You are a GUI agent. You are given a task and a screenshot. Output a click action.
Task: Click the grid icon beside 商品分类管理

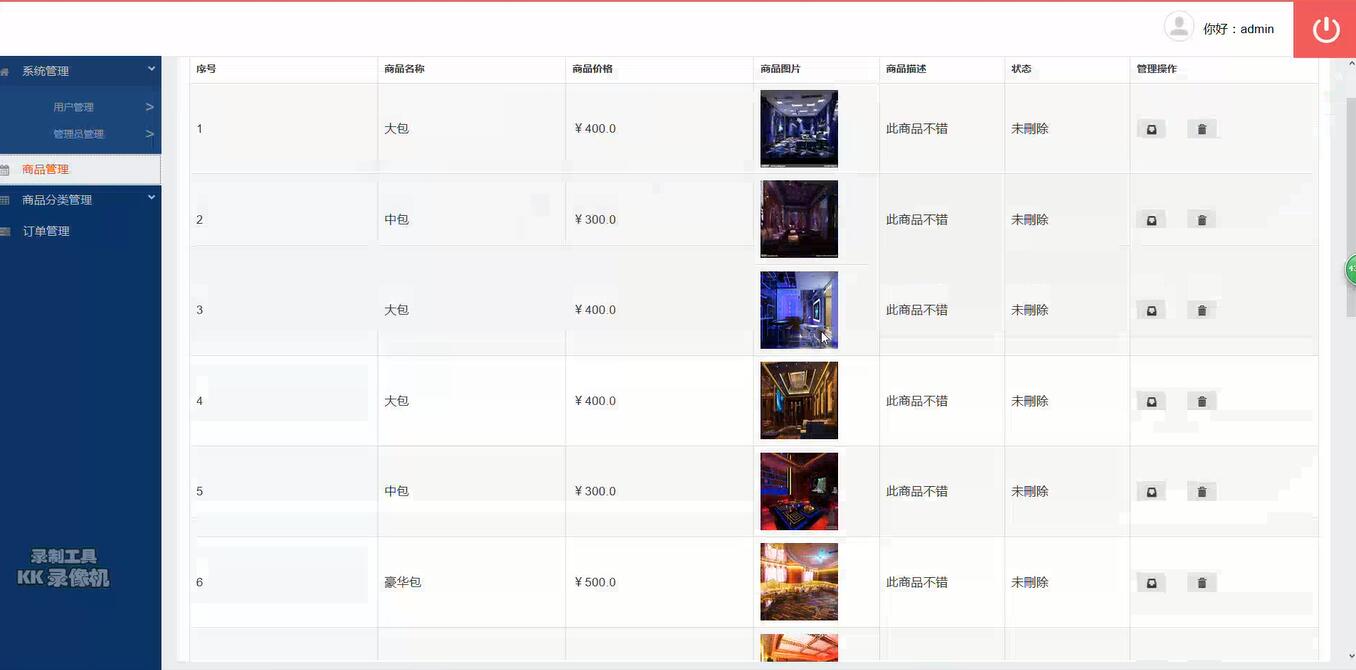click(x=4, y=200)
